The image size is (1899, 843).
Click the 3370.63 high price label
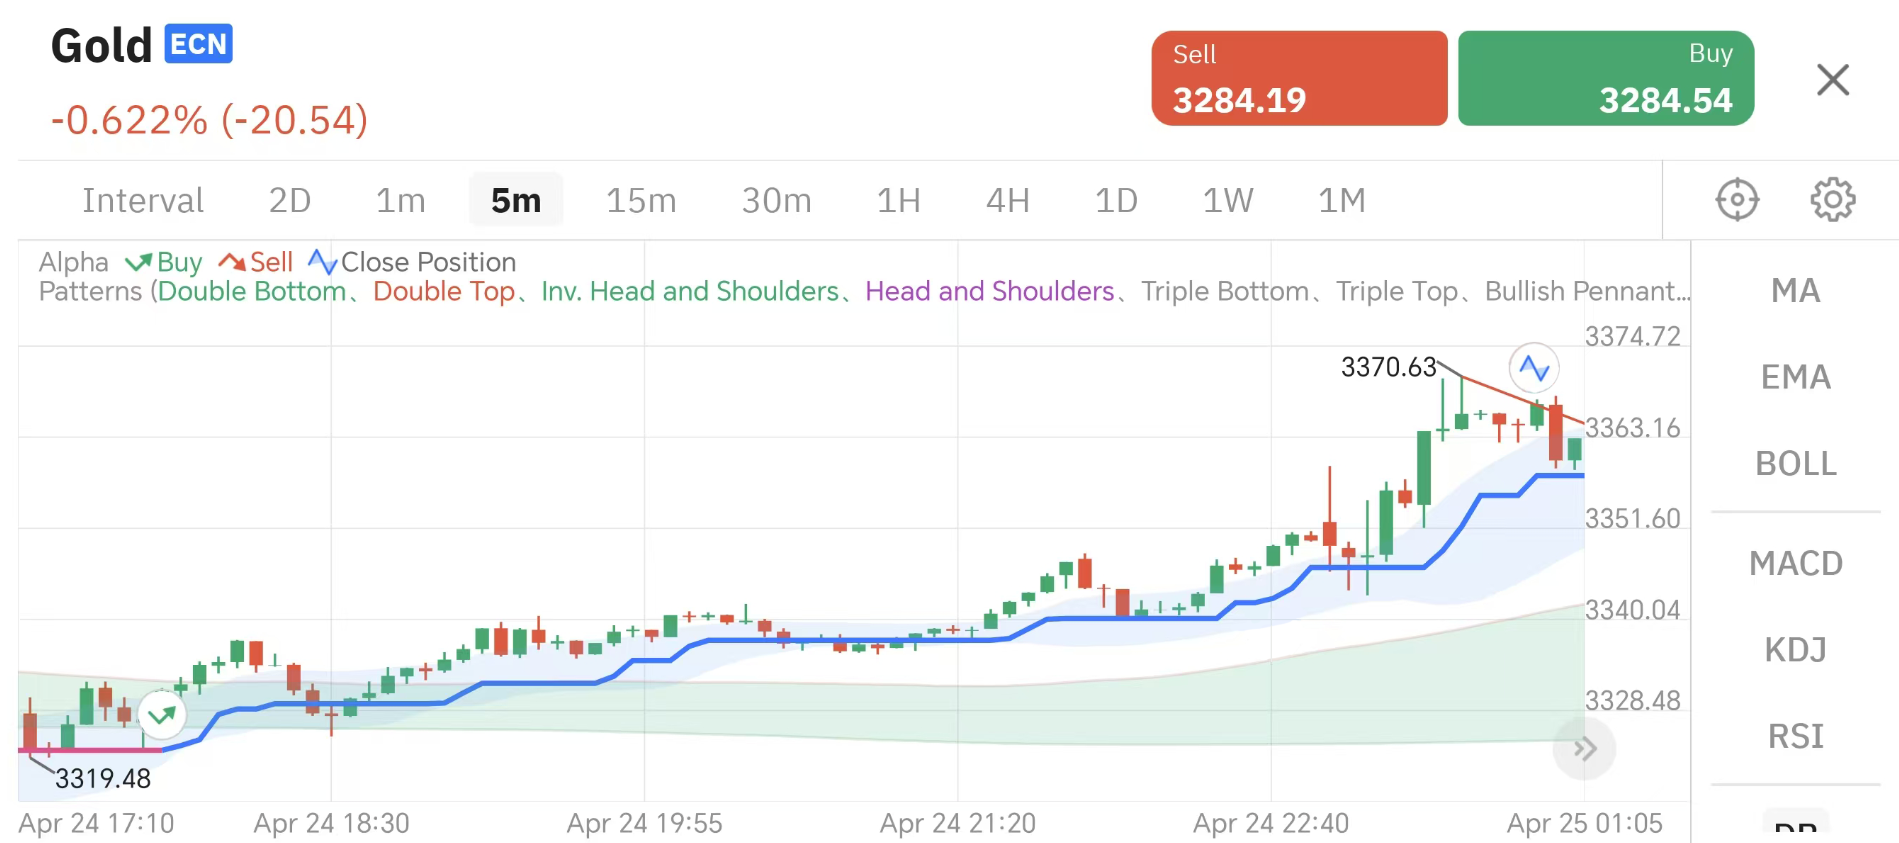[x=1388, y=367]
